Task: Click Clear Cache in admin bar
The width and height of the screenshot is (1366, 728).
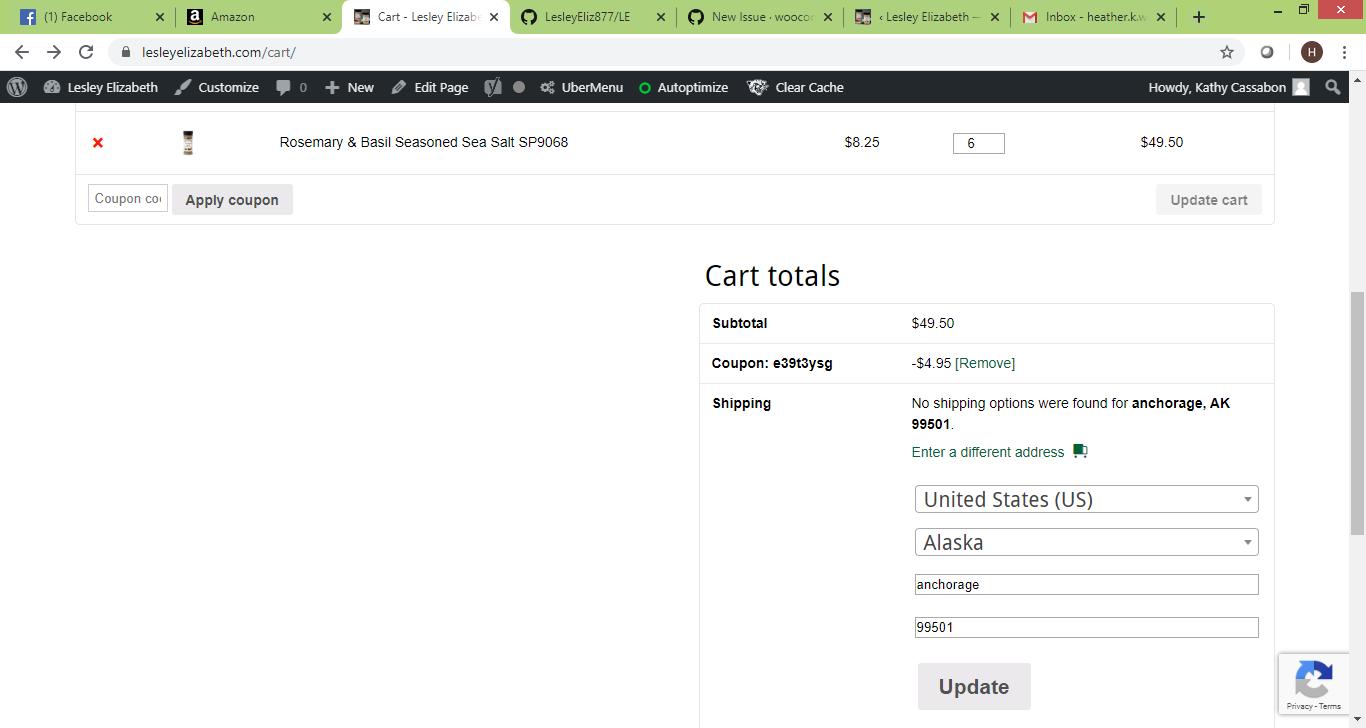Action: click(796, 87)
